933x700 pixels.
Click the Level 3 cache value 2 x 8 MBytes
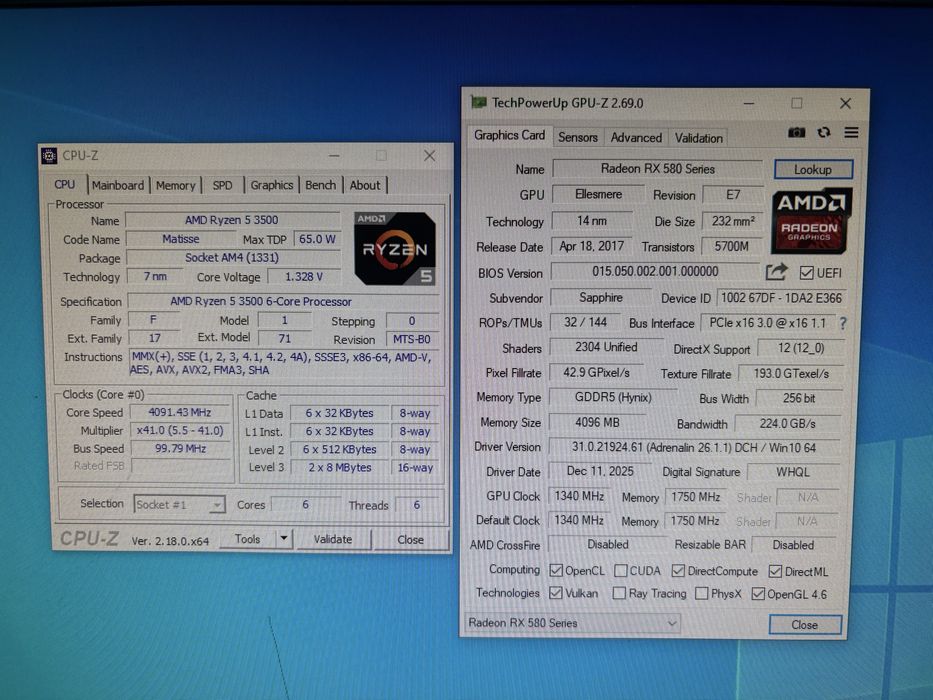coord(340,468)
